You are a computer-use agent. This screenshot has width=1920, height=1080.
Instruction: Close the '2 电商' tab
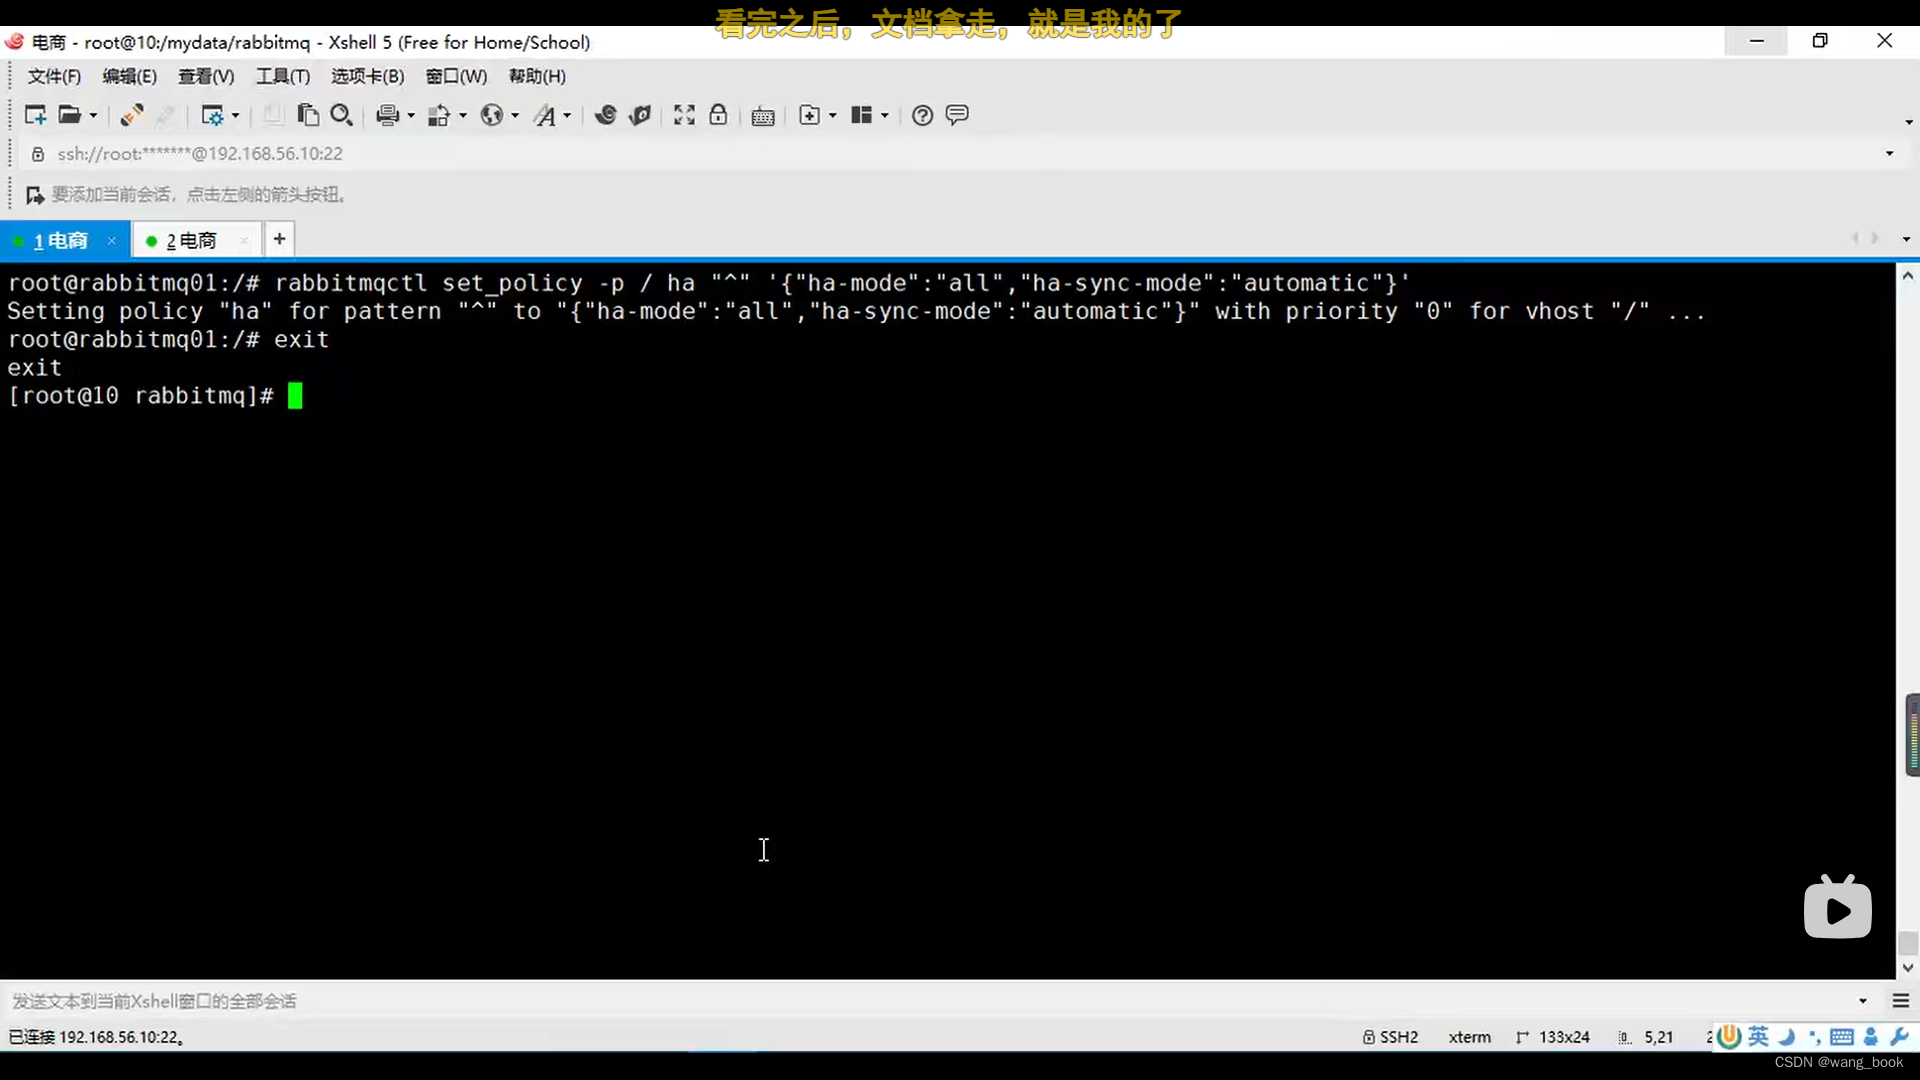244,241
